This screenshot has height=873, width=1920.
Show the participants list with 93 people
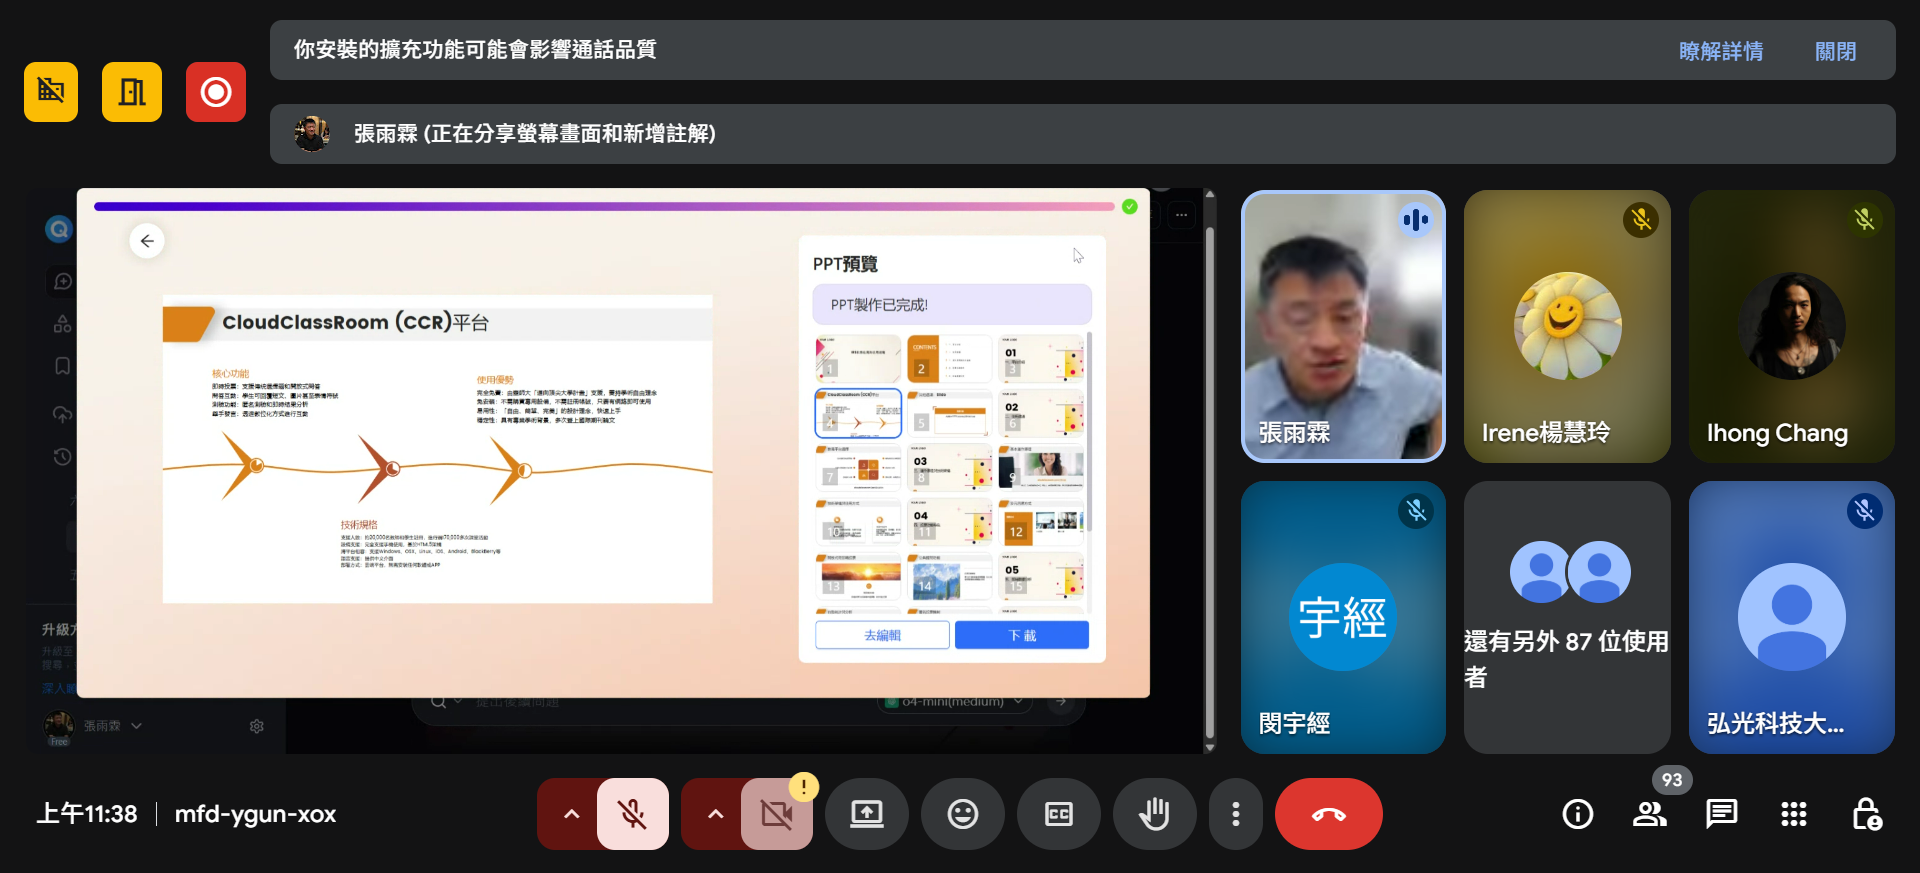coord(1650,814)
